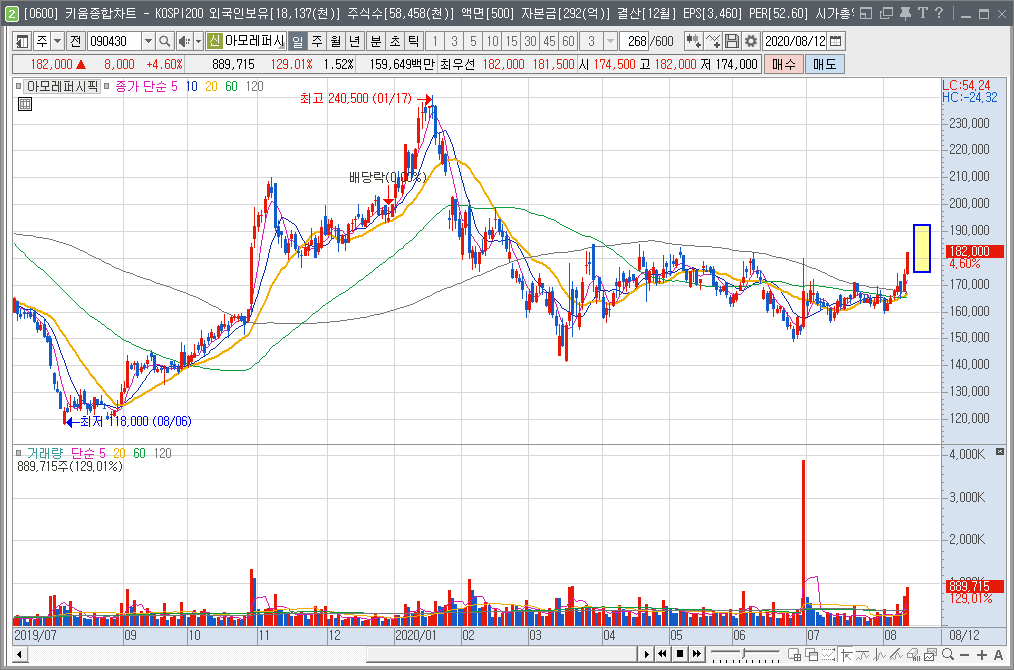This screenshot has height=670, width=1014.
Task: Click the horizontal scrollbar left arrow
Action: coord(19,654)
